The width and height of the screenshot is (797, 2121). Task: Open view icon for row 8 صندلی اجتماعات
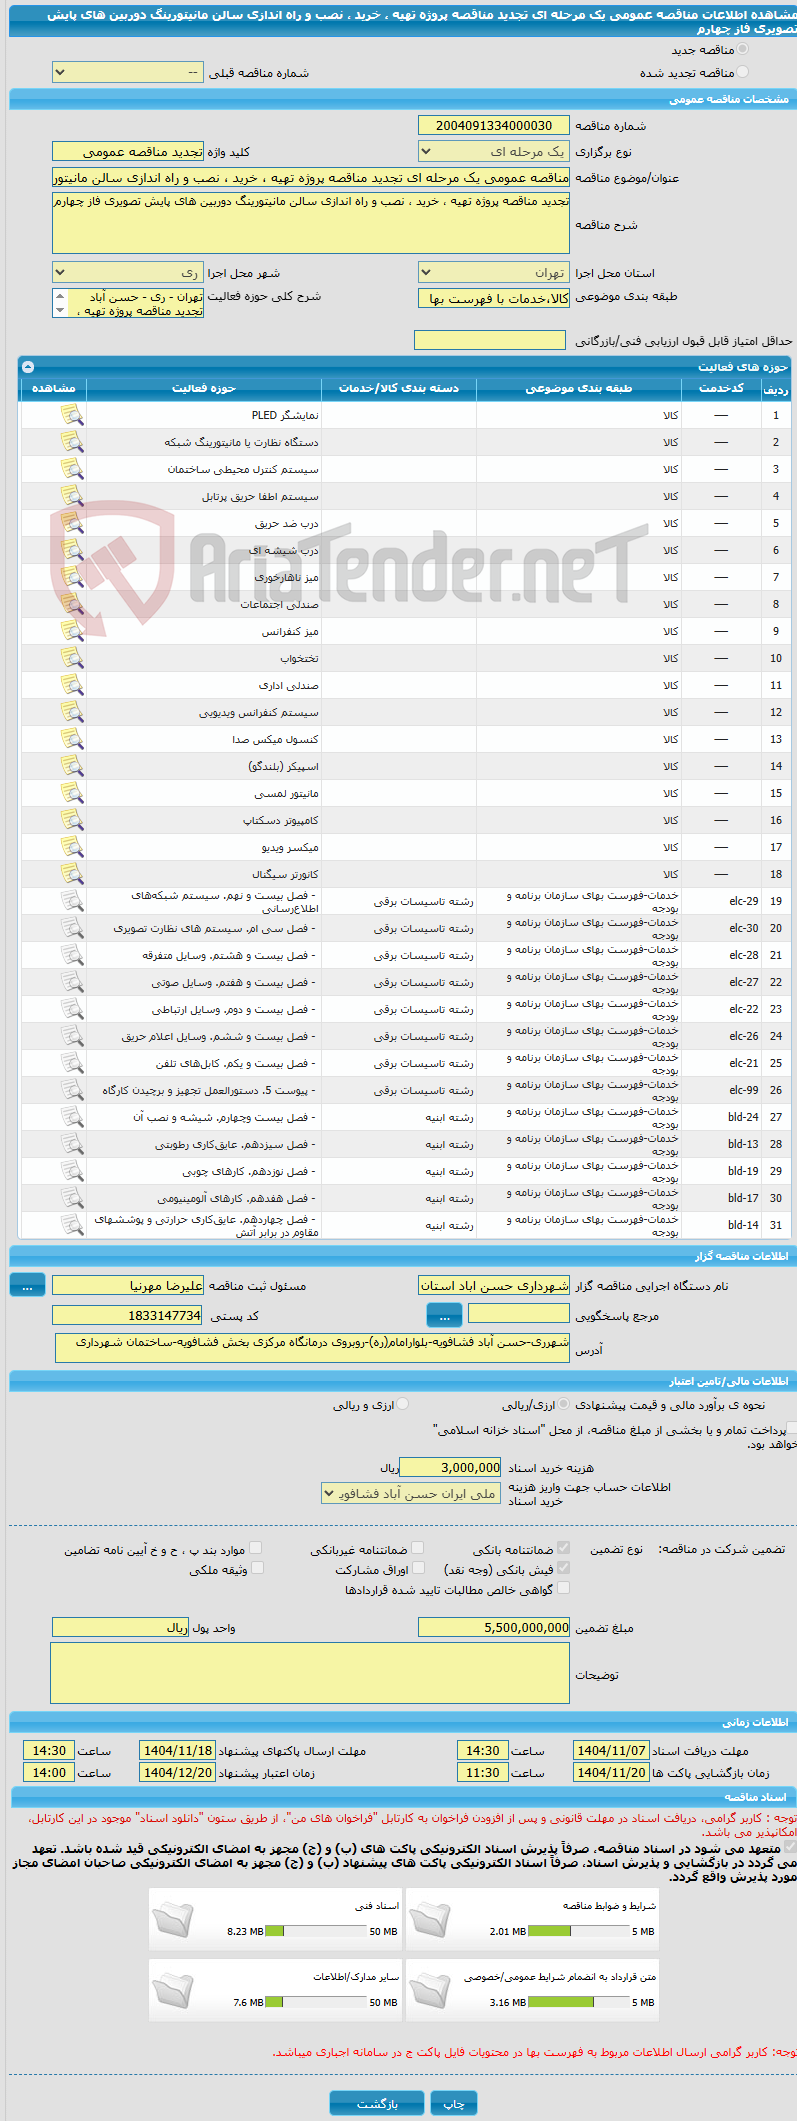72,604
